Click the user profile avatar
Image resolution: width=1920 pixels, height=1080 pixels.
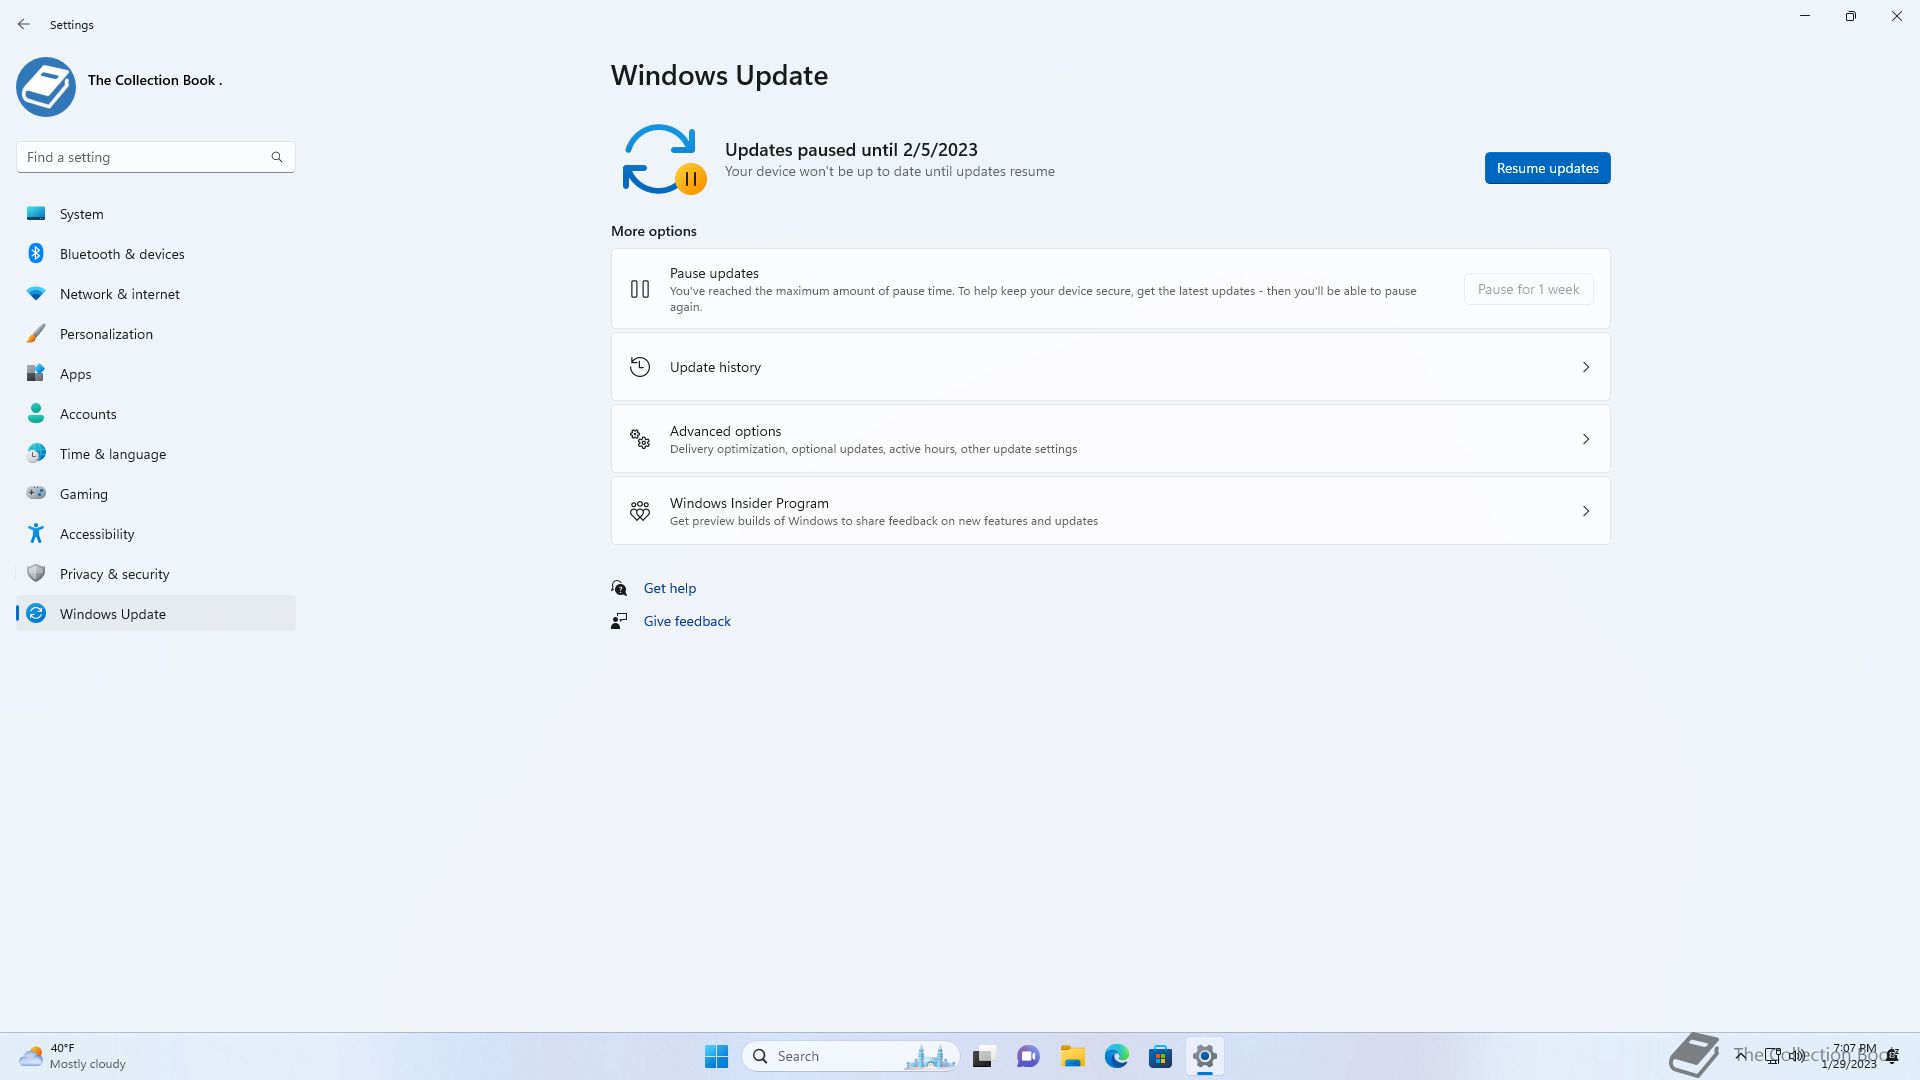(x=46, y=87)
